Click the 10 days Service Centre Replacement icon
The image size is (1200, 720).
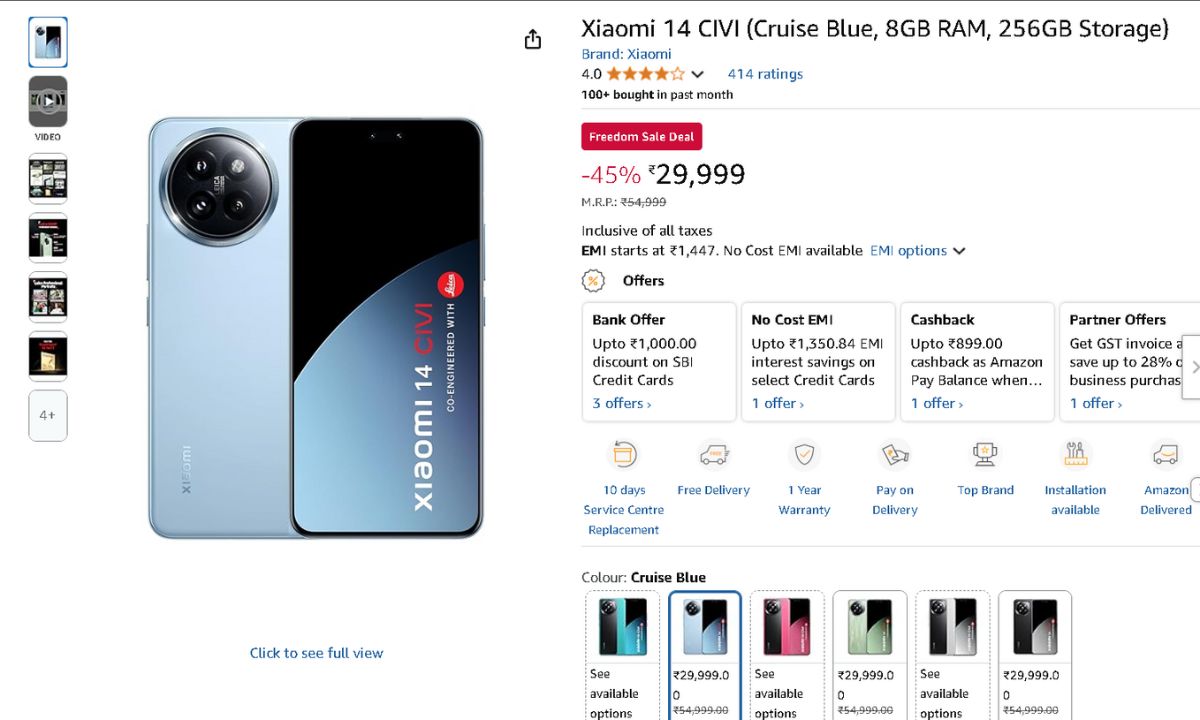(623, 455)
